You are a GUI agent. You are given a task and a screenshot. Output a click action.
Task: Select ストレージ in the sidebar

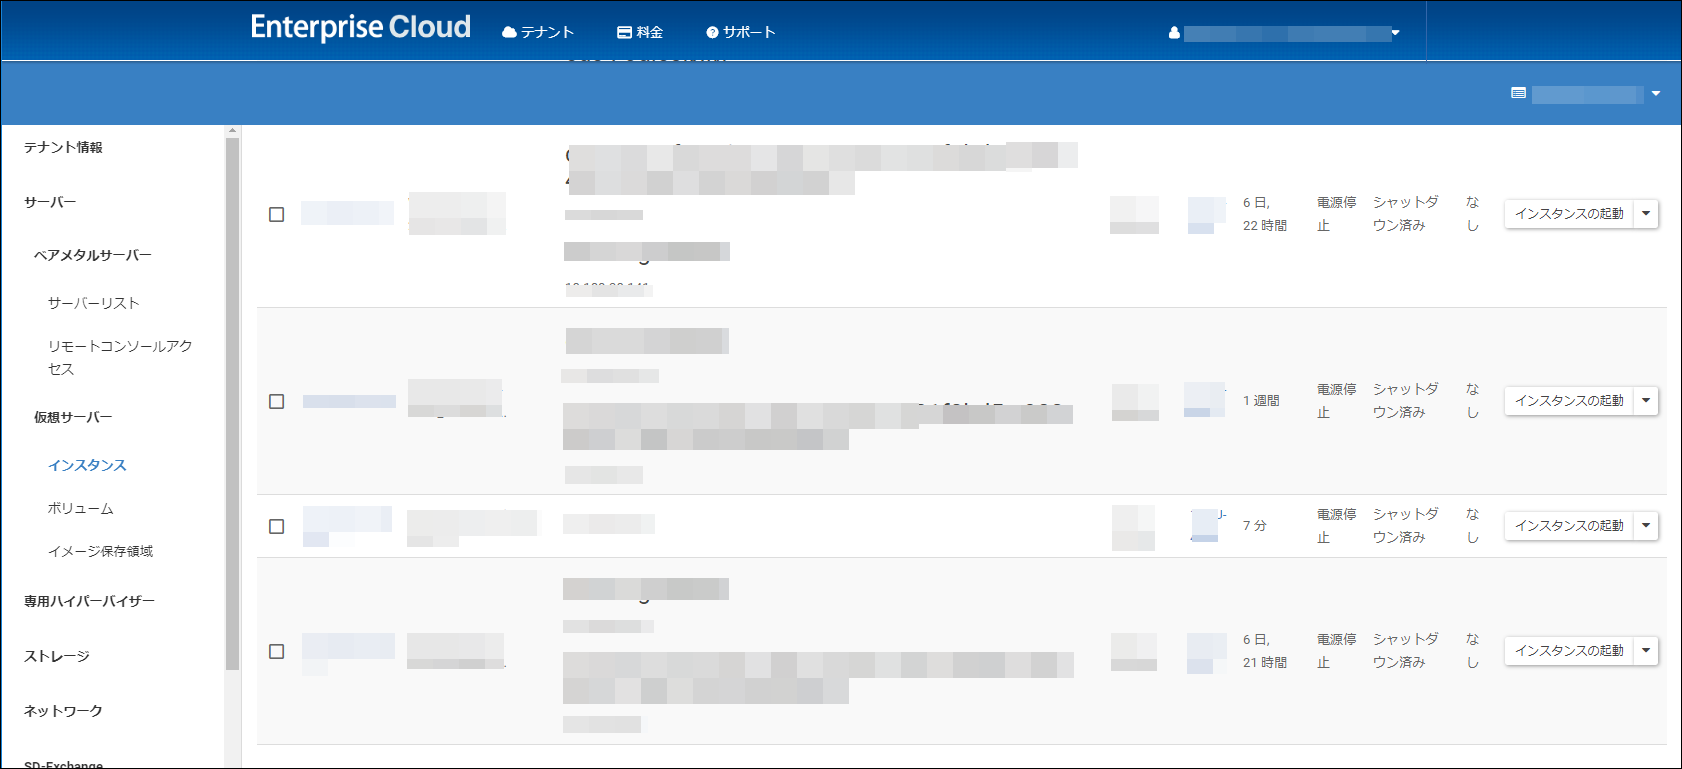[x=57, y=656]
